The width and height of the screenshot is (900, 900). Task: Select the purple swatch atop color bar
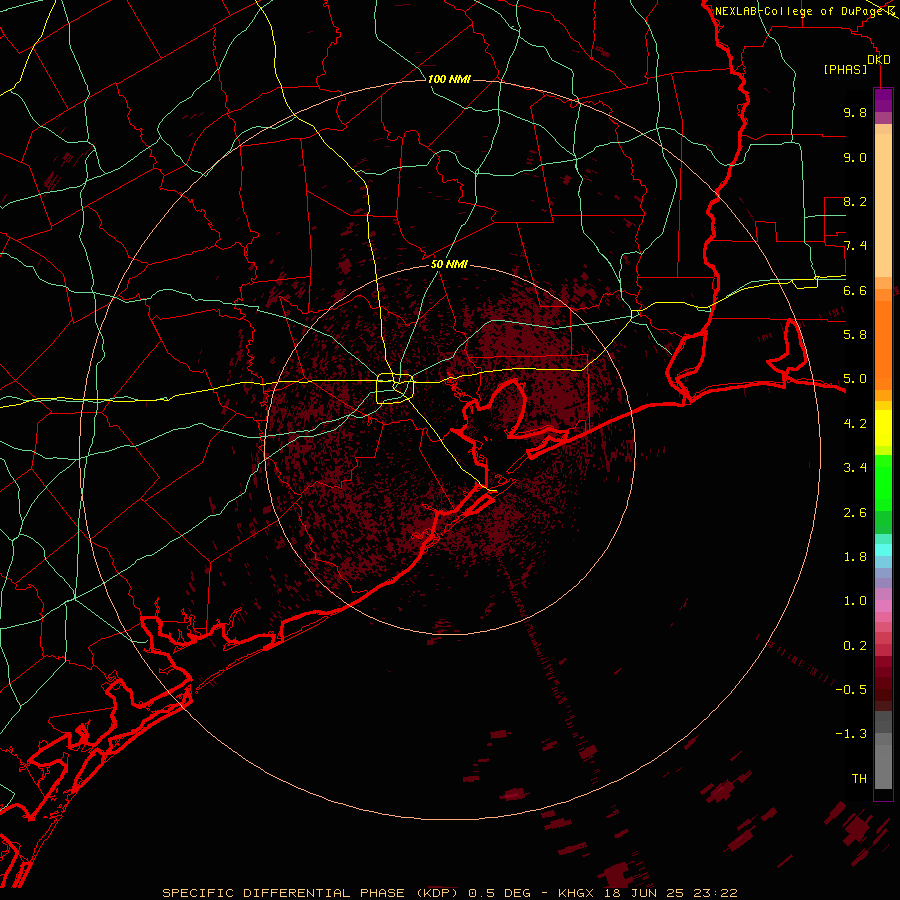click(x=883, y=100)
